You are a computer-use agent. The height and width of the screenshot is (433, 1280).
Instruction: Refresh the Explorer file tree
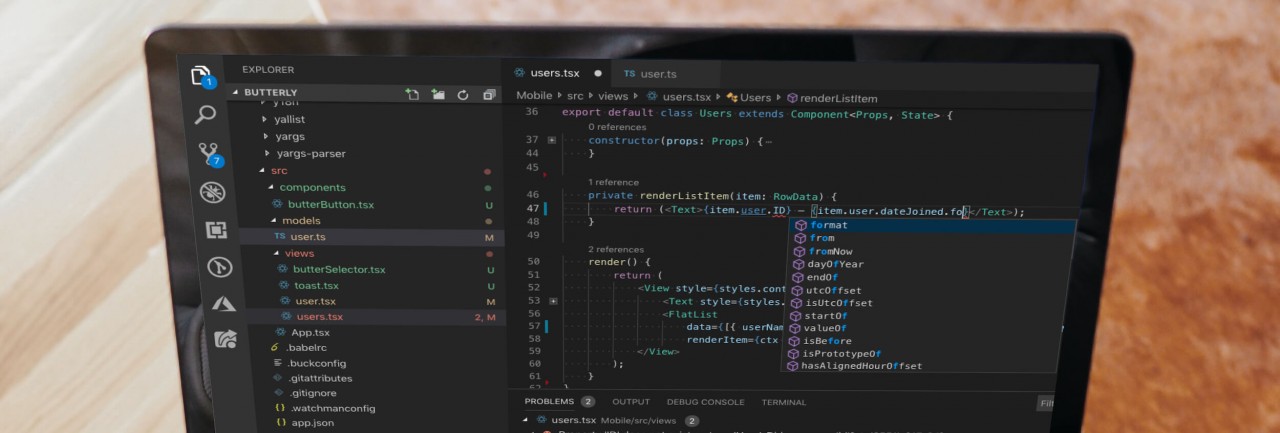click(x=463, y=94)
